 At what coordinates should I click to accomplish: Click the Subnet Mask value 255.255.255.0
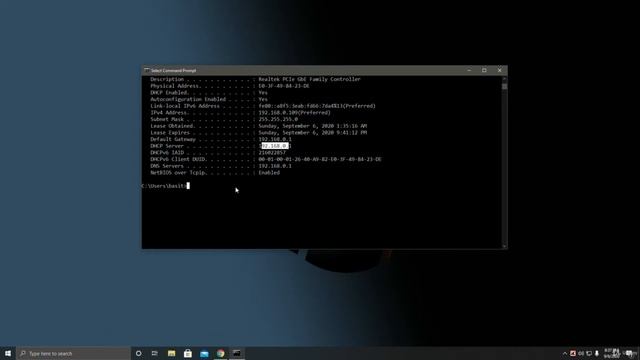(x=278, y=119)
